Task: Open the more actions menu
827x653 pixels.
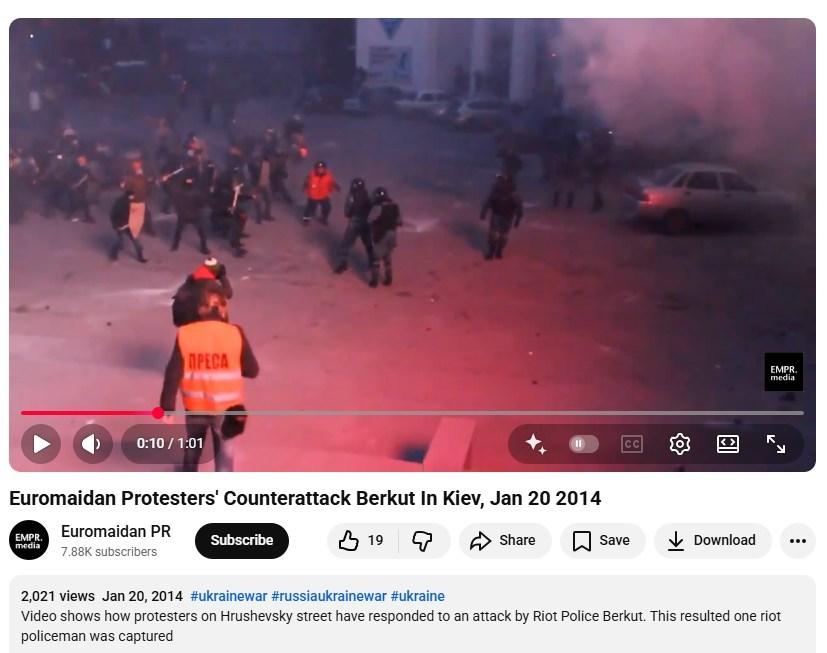Action: click(797, 540)
